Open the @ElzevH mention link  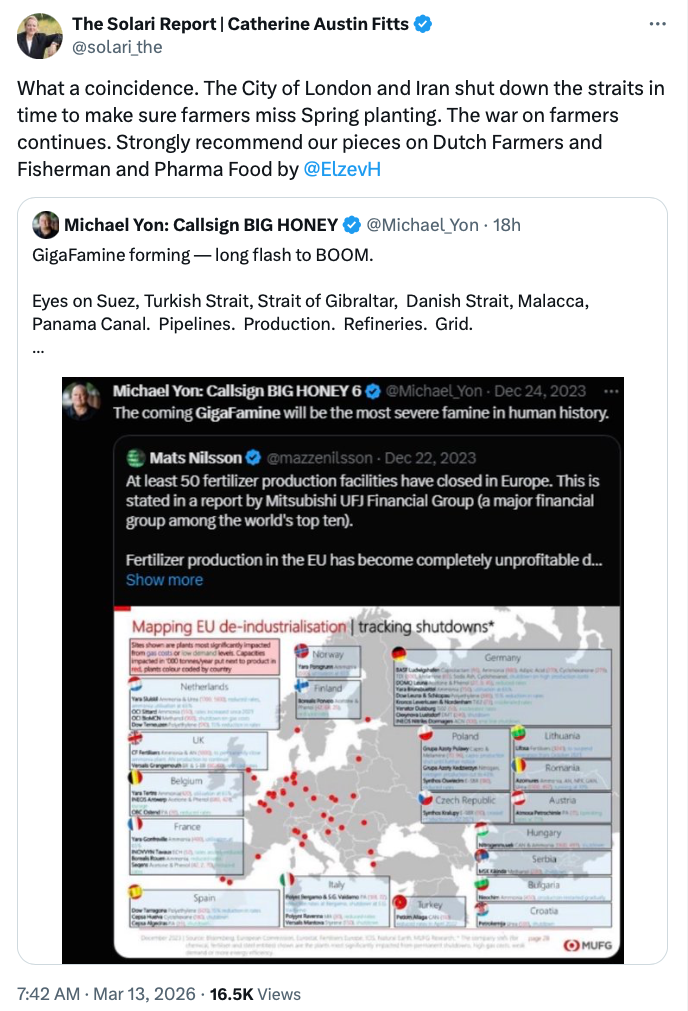(x=341, y=169)
